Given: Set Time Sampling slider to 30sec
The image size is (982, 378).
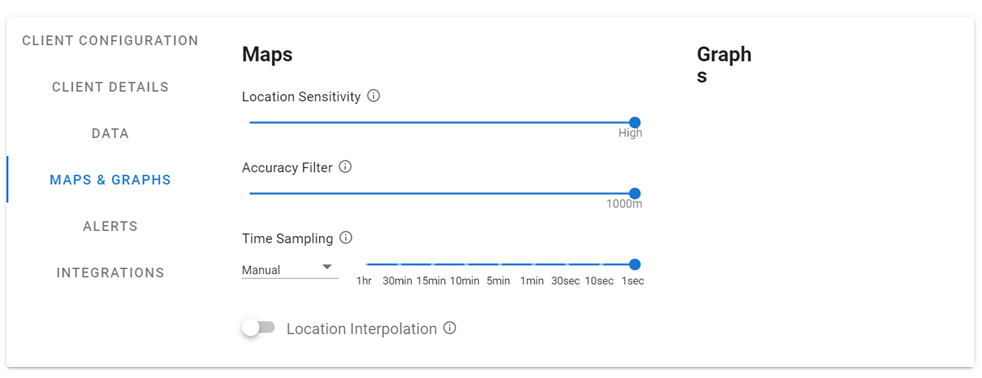Looking at the screenshot, I should [x=568, y=264].
